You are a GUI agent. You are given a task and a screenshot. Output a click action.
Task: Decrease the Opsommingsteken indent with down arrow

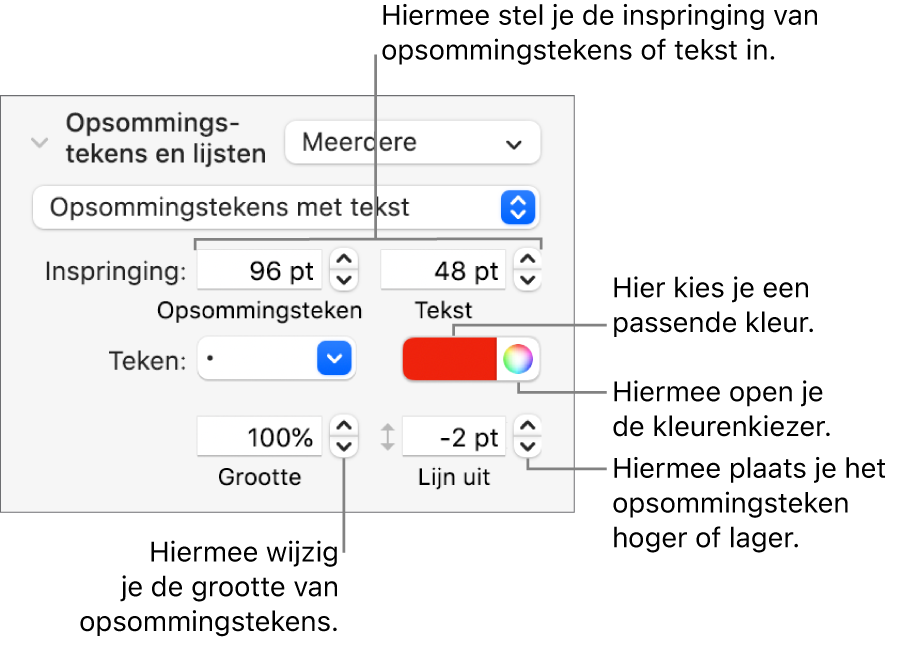click(343, 280)
